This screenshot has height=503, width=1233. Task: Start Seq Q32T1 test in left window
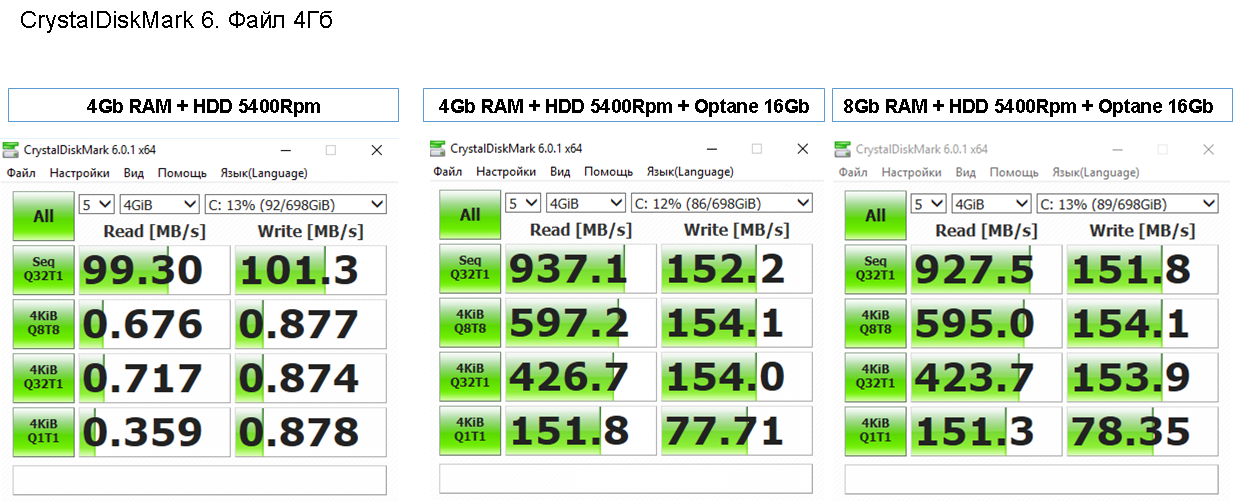[44, 270]
